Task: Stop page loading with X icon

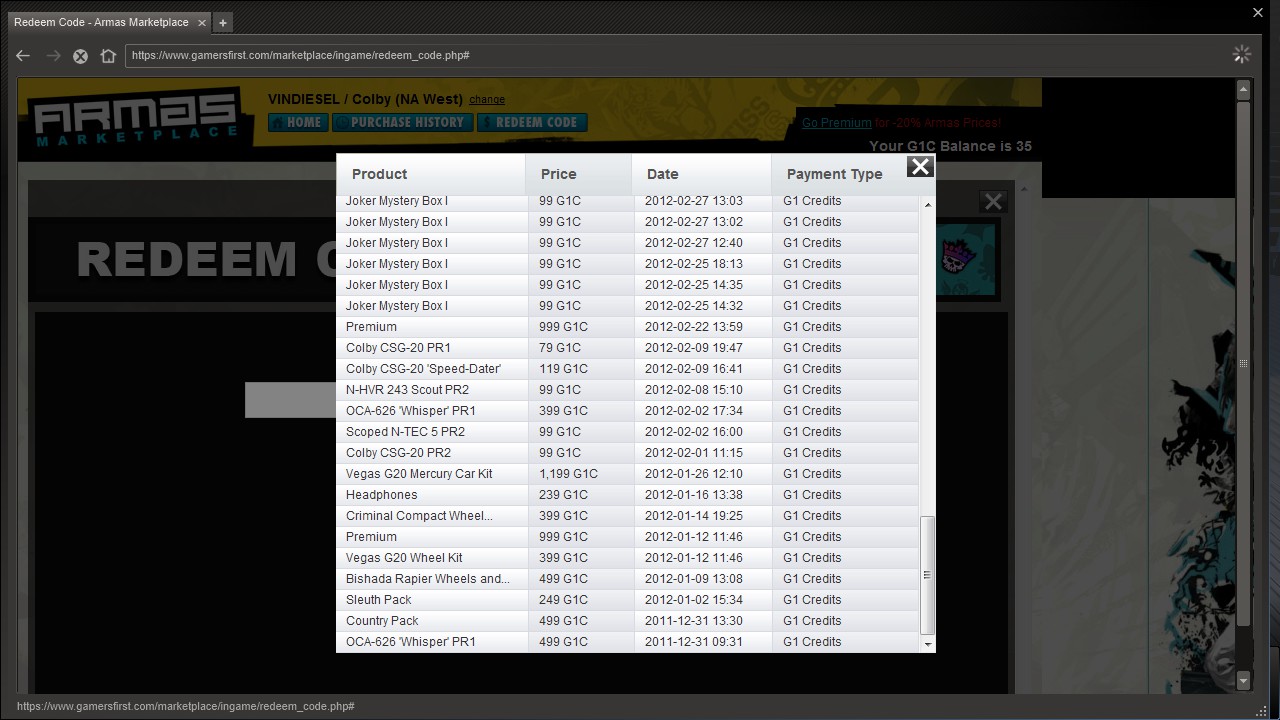Action: coord(81,56)
